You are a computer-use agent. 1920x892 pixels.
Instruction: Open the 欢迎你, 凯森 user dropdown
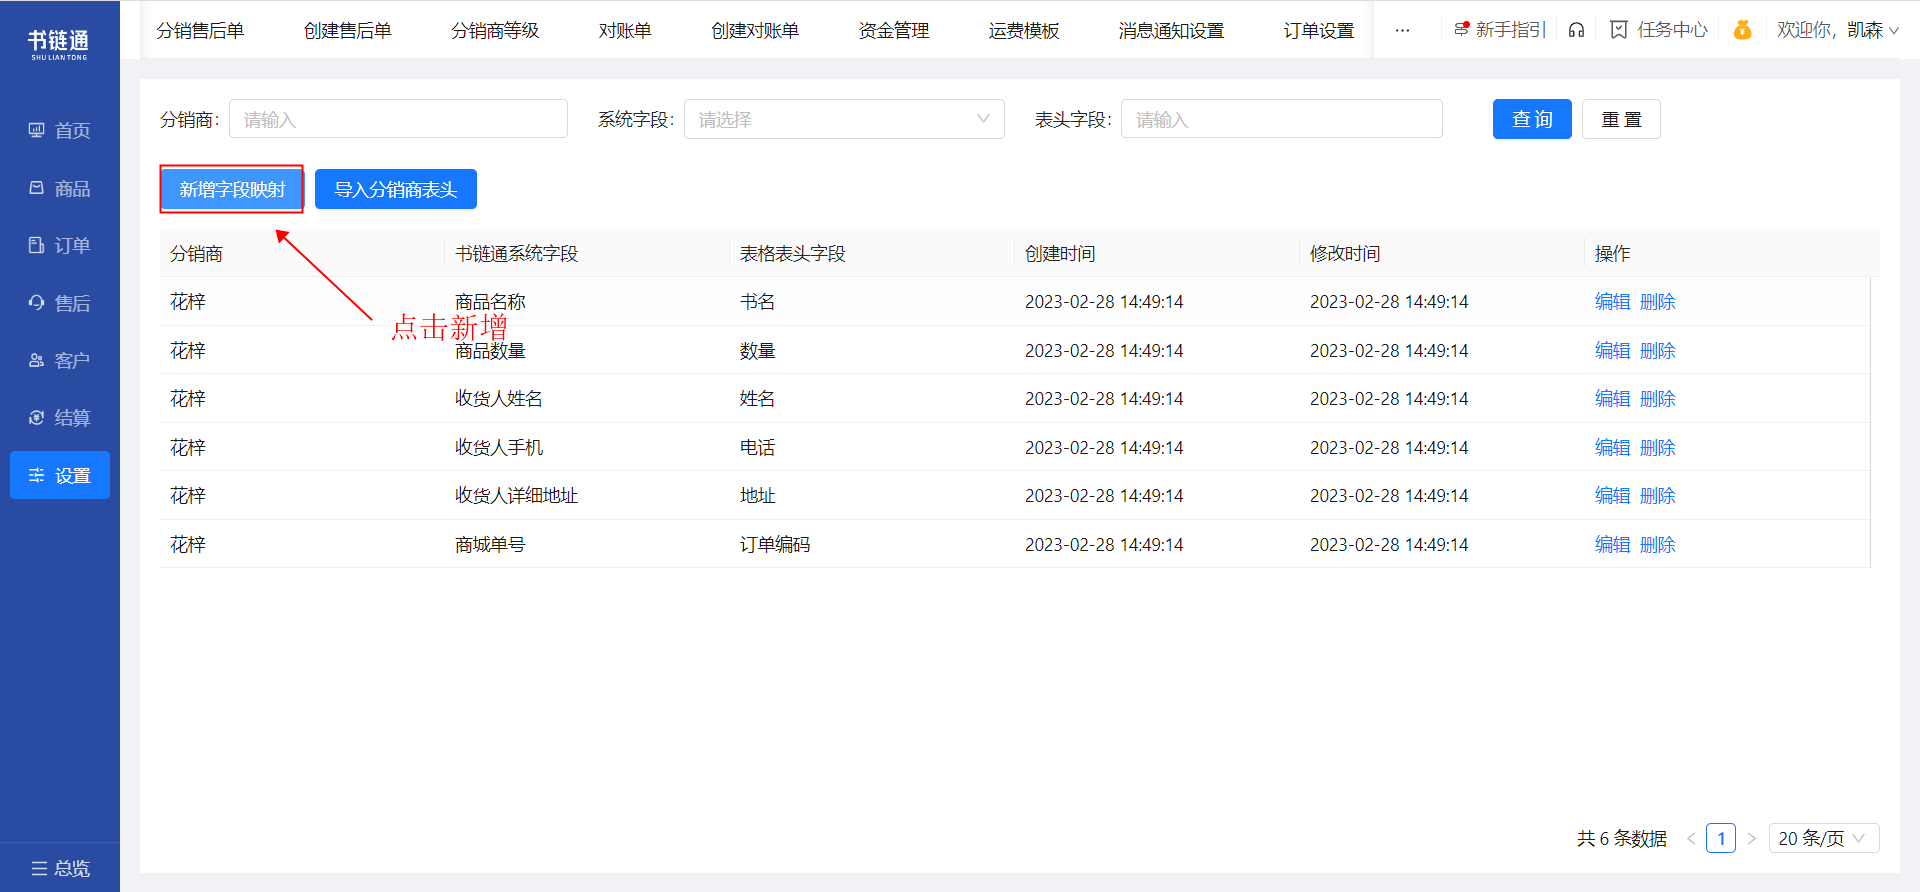(1838, 30)
